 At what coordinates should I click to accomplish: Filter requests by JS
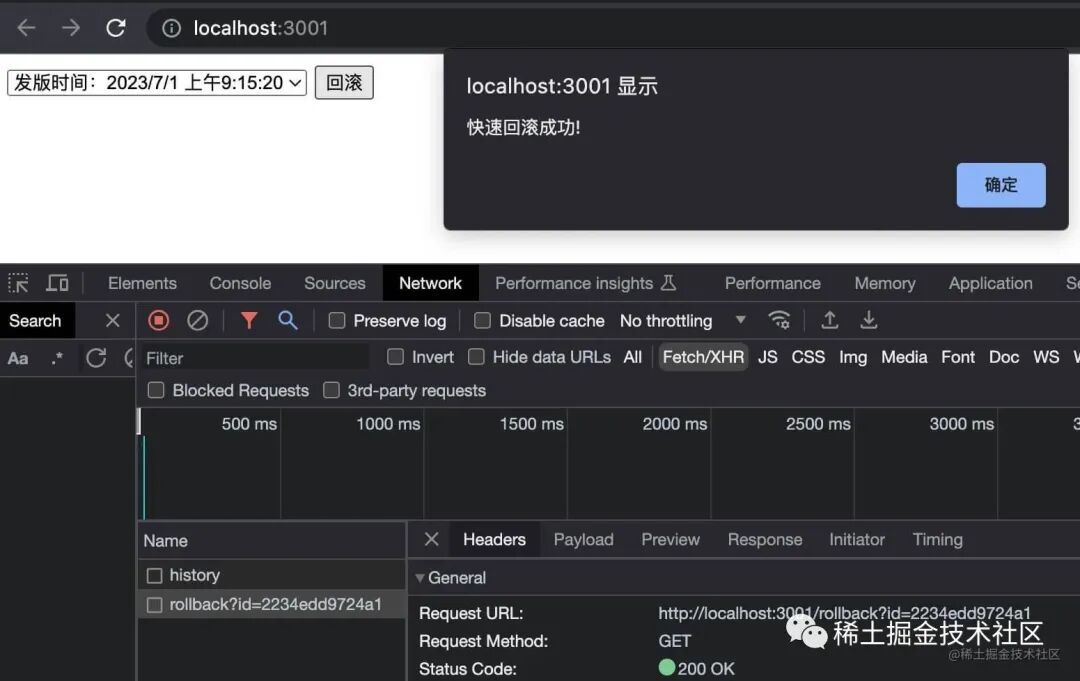(767, 357)
